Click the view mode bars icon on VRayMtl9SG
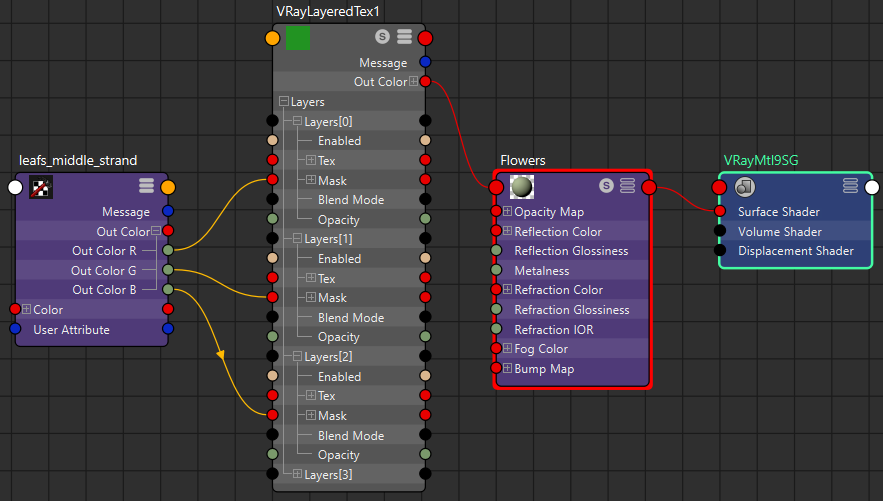Screen dimensions: 883x501 coord(850,185)
